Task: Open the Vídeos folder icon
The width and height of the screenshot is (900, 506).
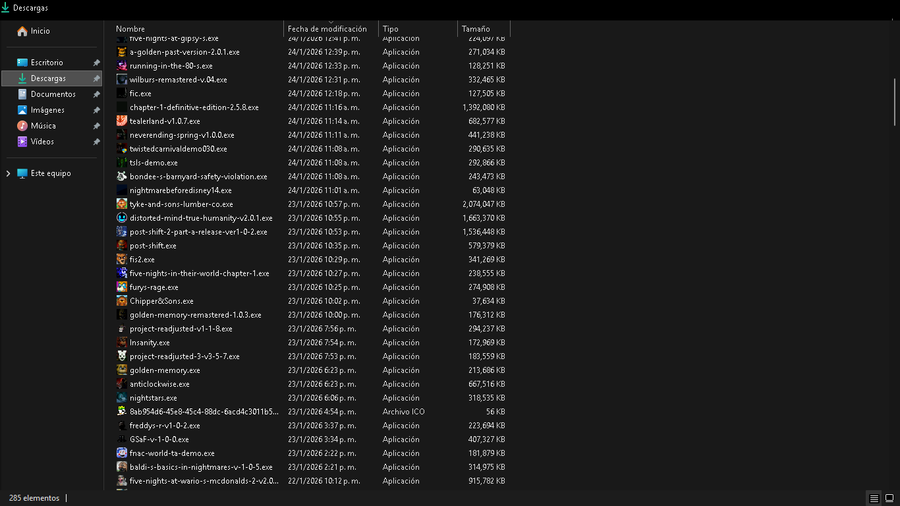Action: tap(22, 142)
